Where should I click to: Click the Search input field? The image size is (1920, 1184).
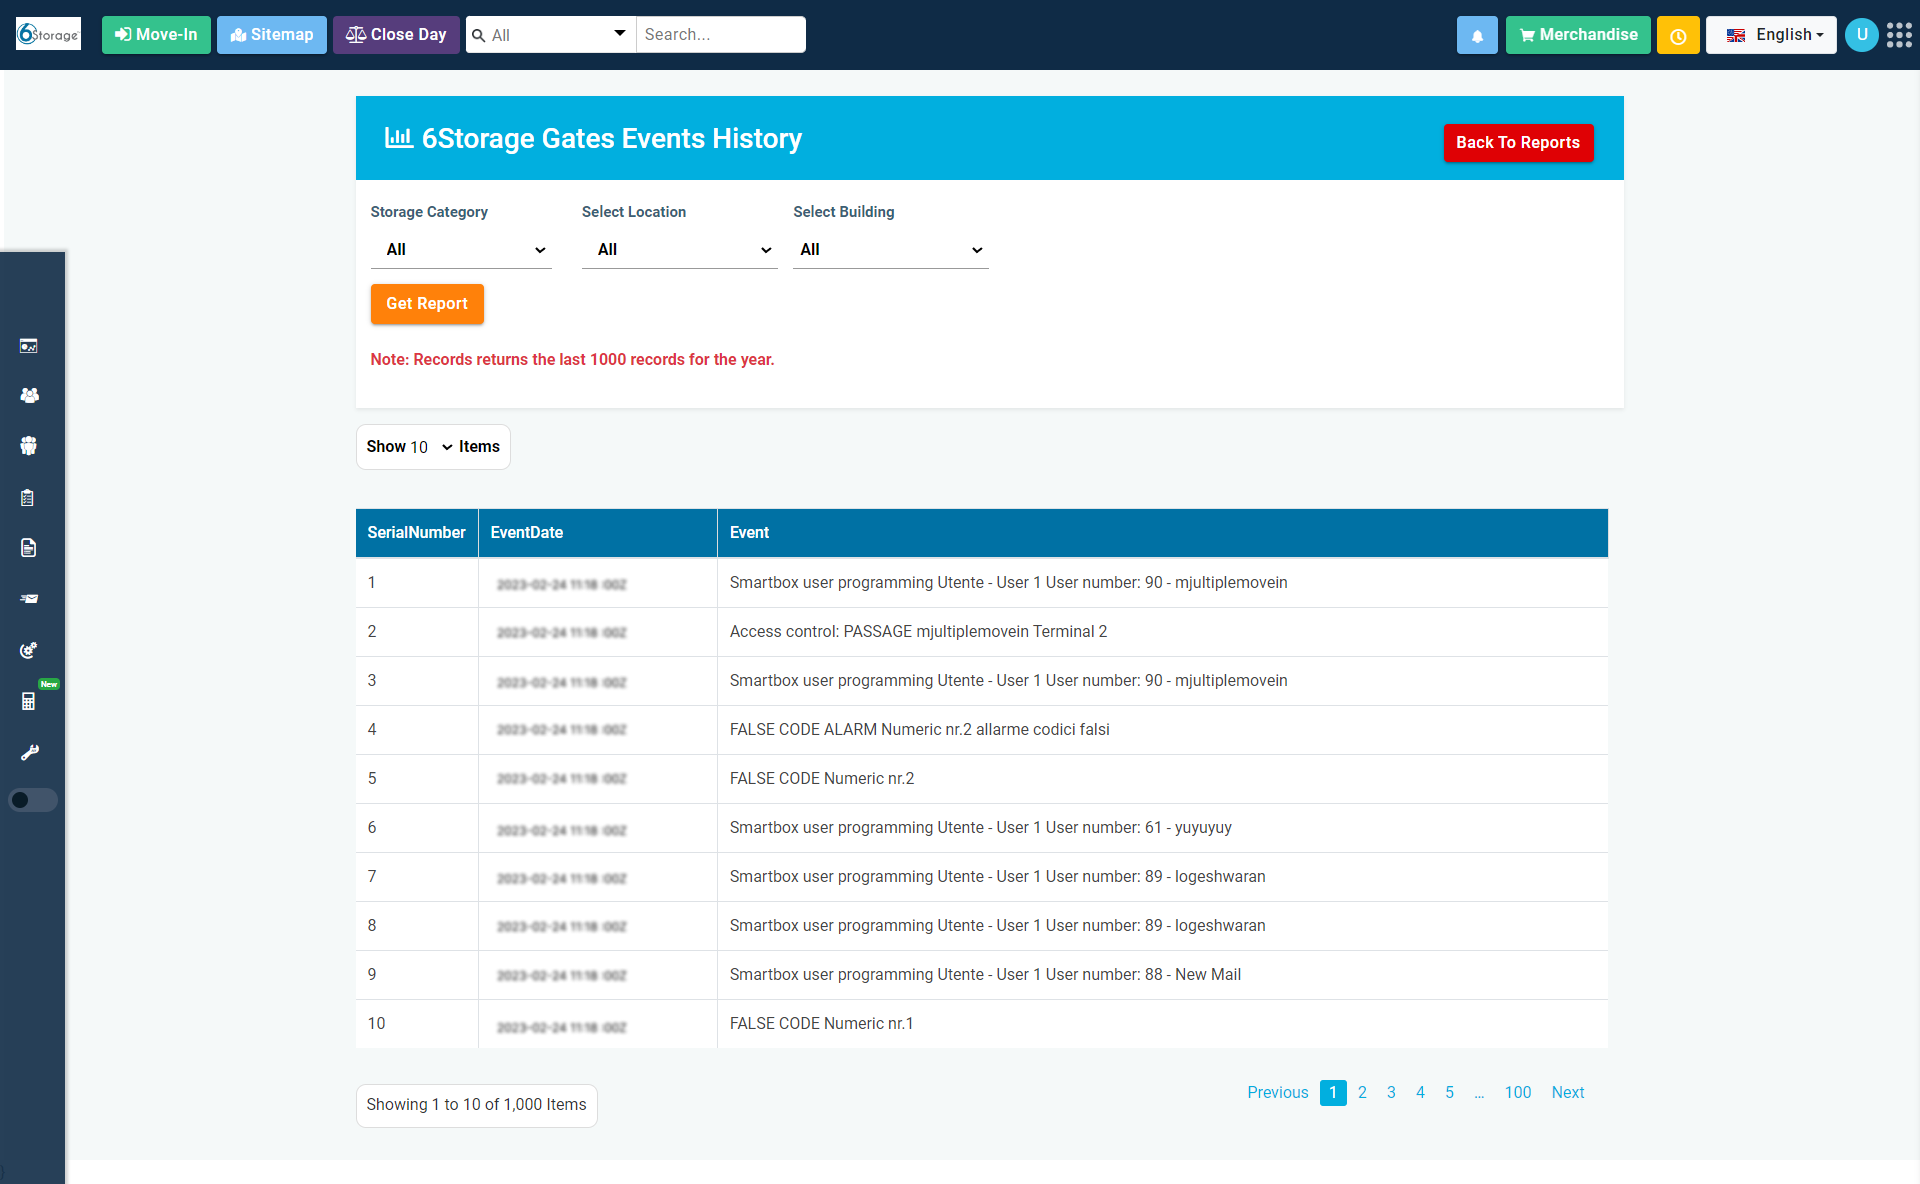click(720, 35)
